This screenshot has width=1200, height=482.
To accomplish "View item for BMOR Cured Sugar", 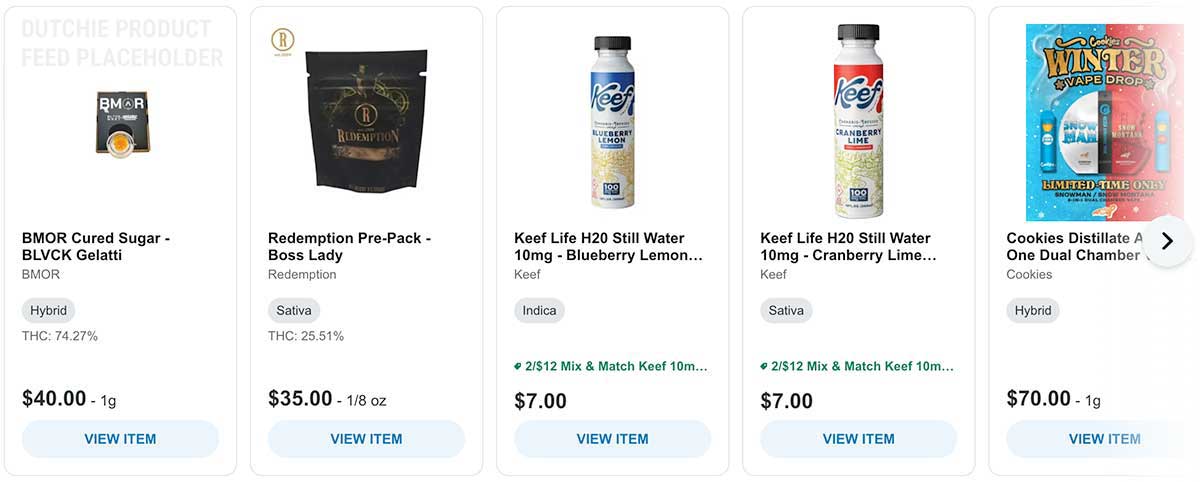I will tap(120, 439).
